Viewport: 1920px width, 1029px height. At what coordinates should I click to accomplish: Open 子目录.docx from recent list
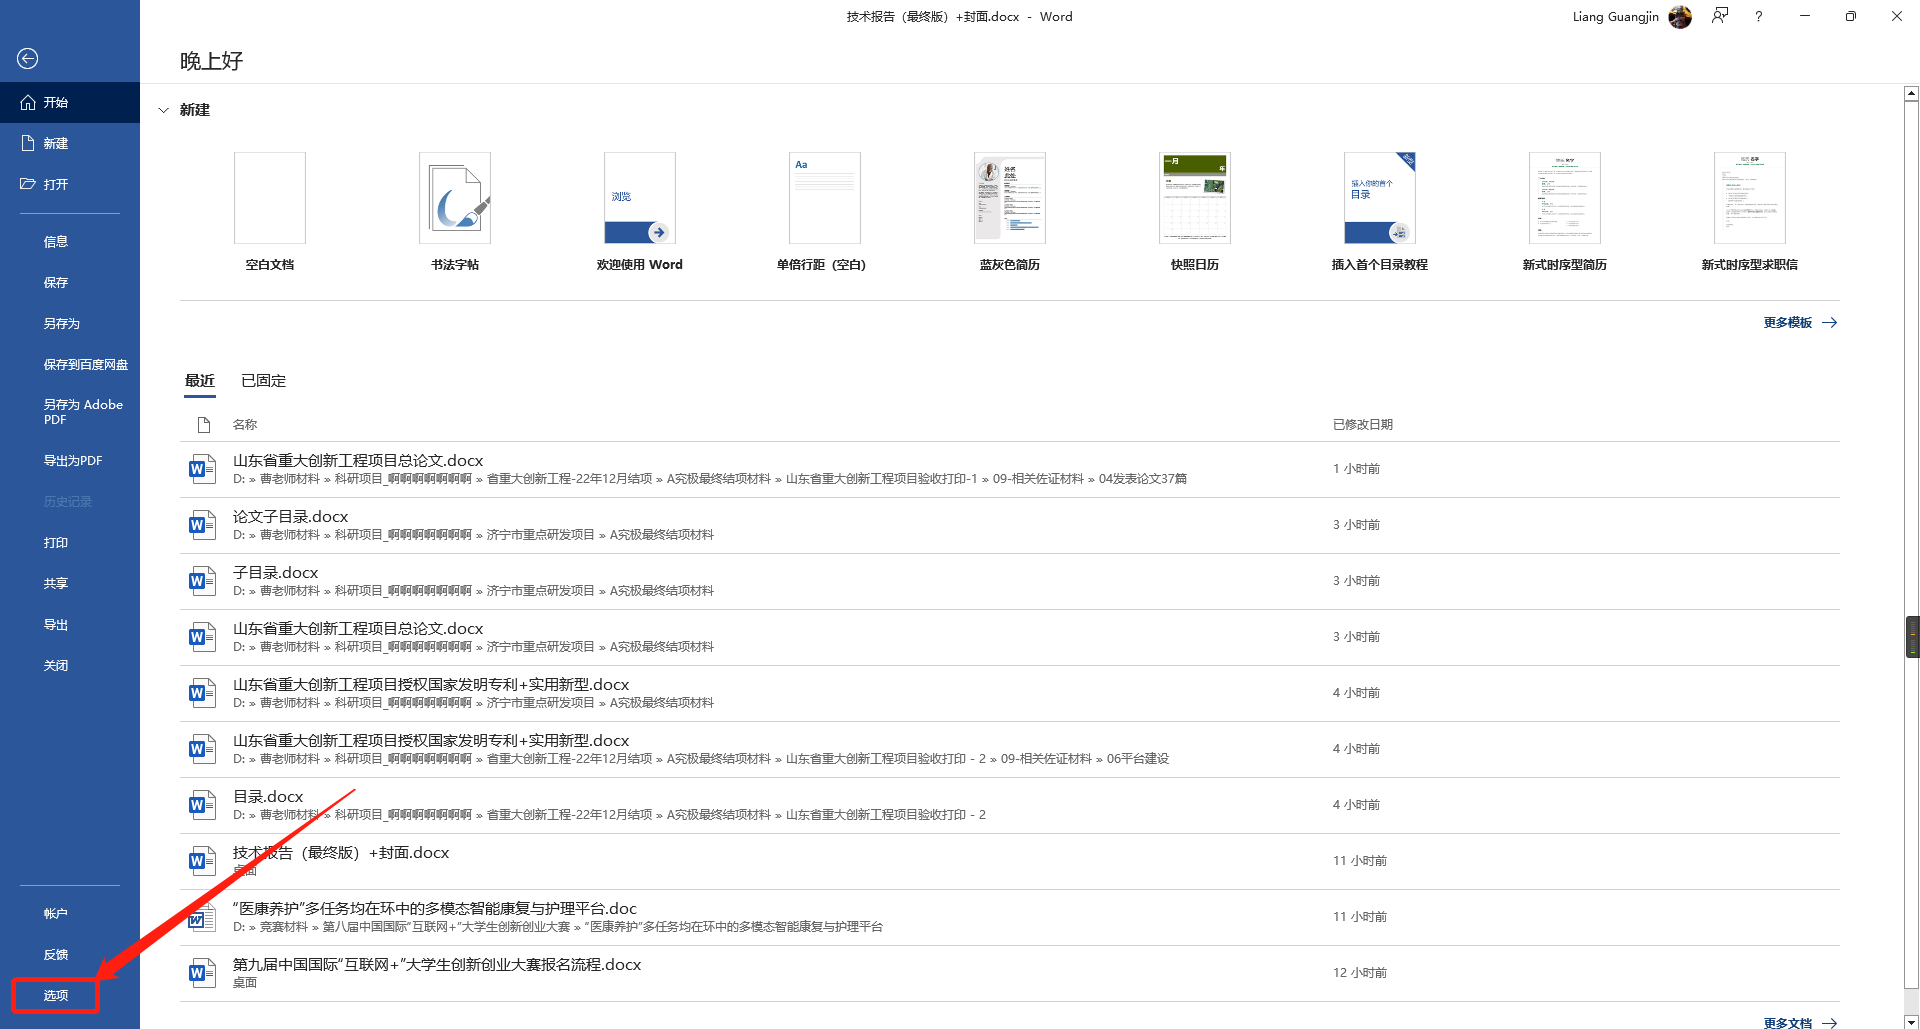tap(1010, 581)
